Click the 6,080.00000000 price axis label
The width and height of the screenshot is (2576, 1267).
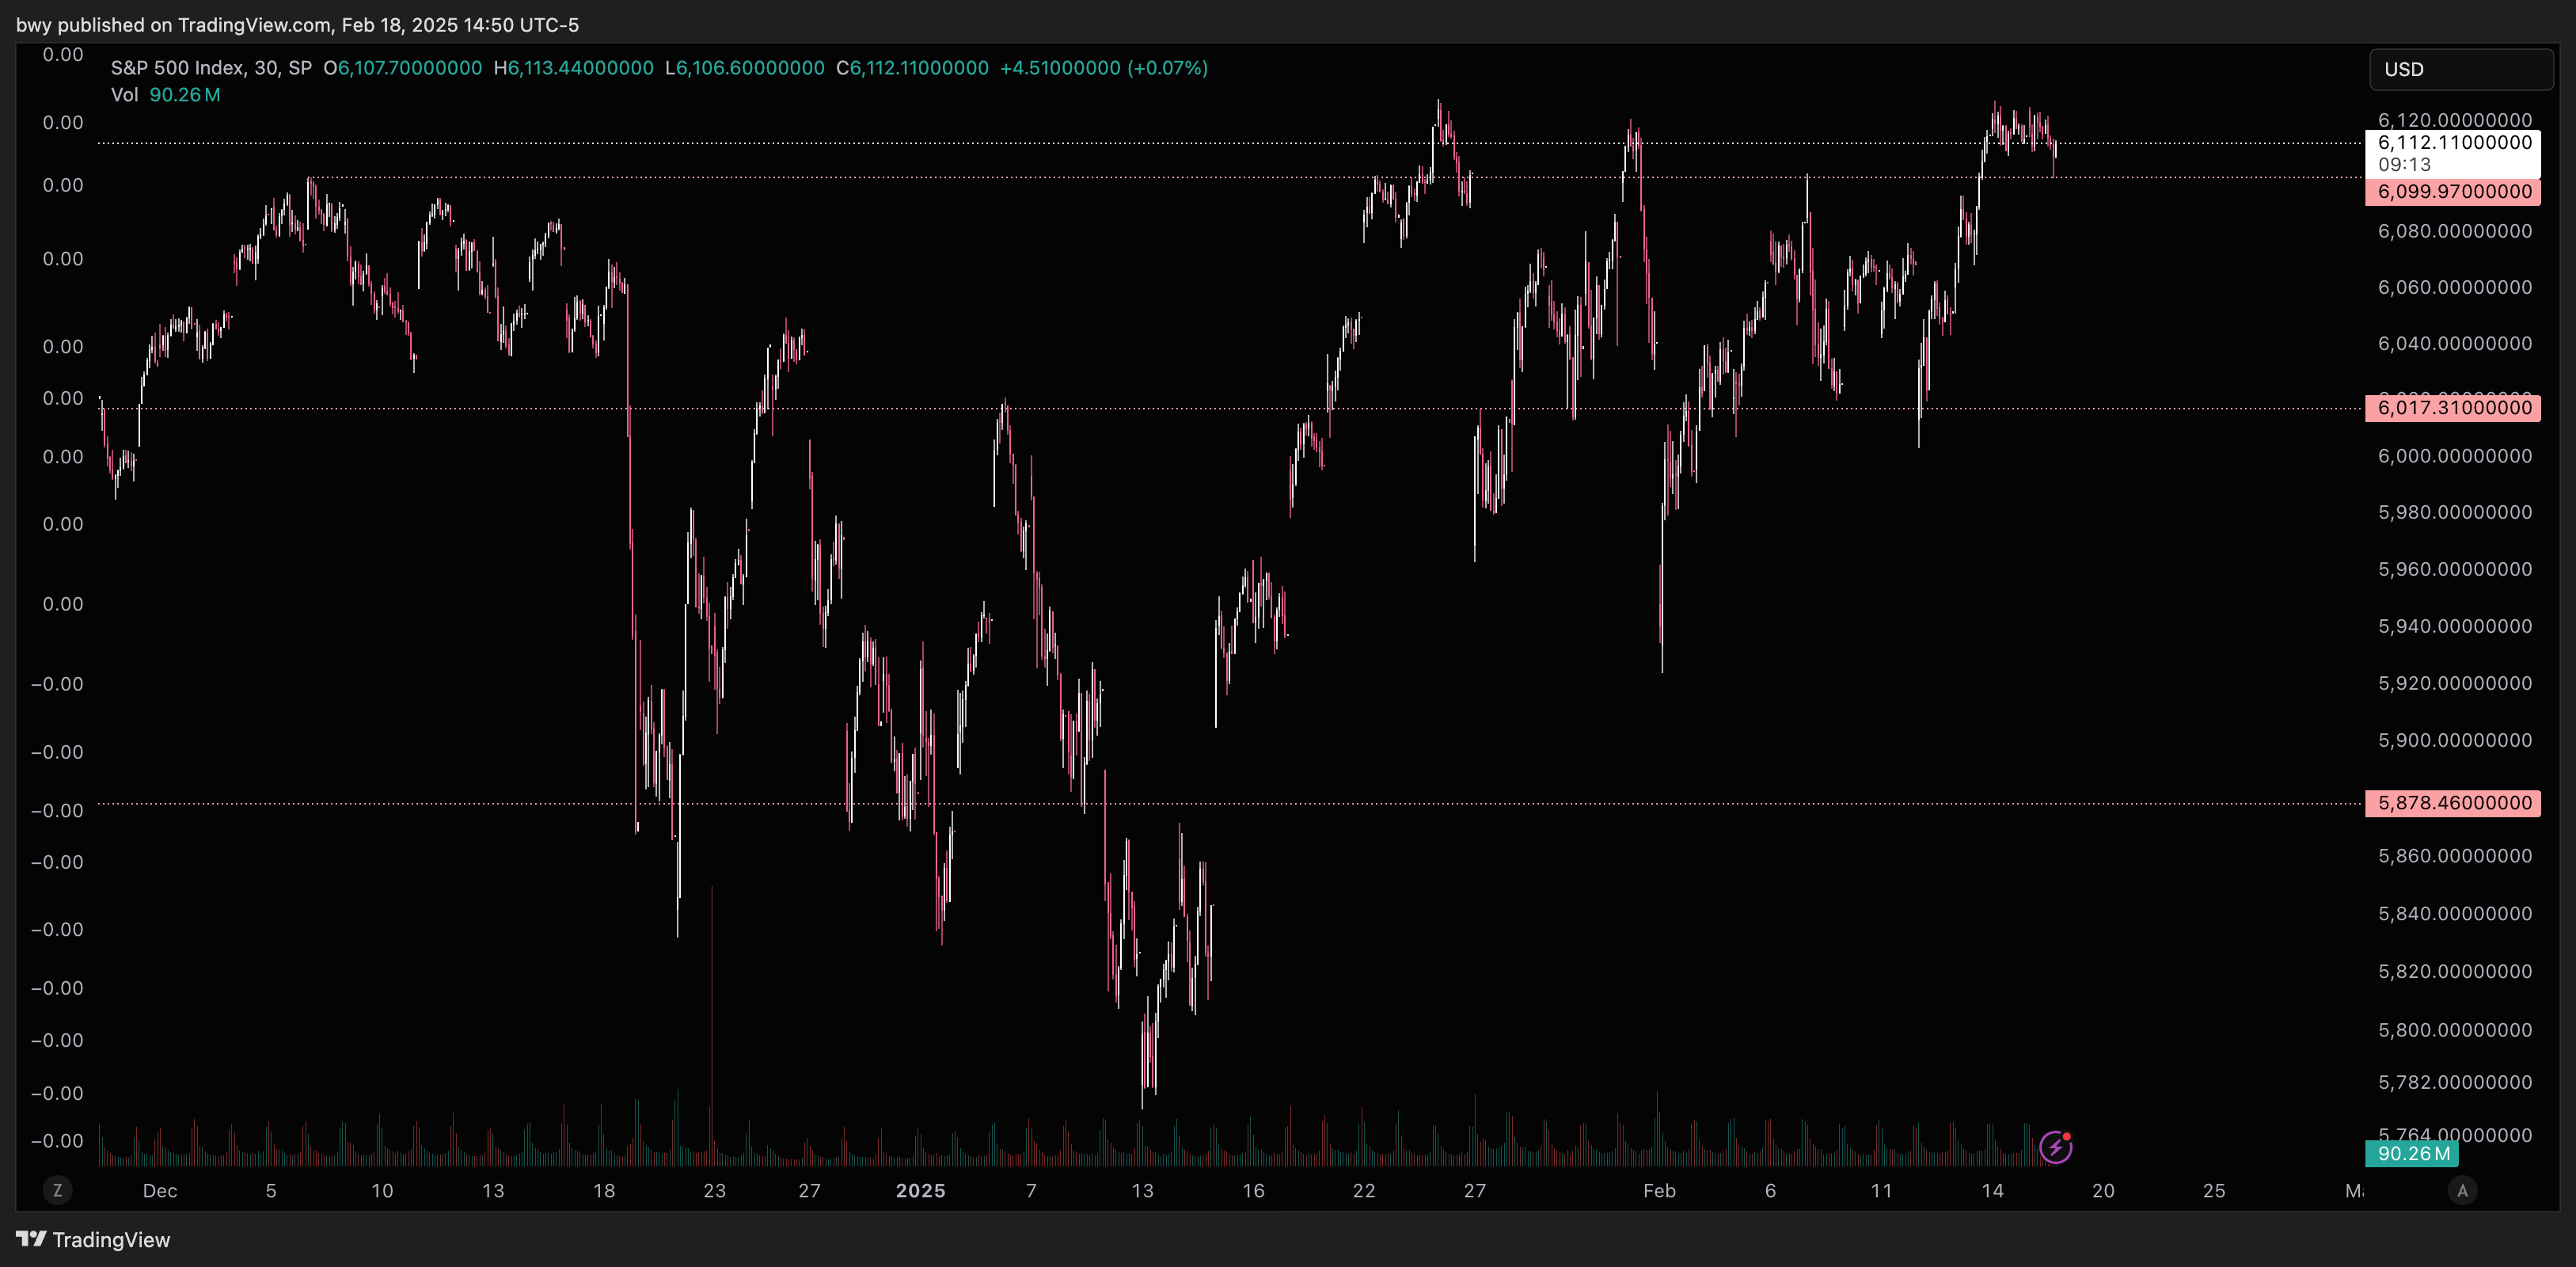pos(2455,231)
